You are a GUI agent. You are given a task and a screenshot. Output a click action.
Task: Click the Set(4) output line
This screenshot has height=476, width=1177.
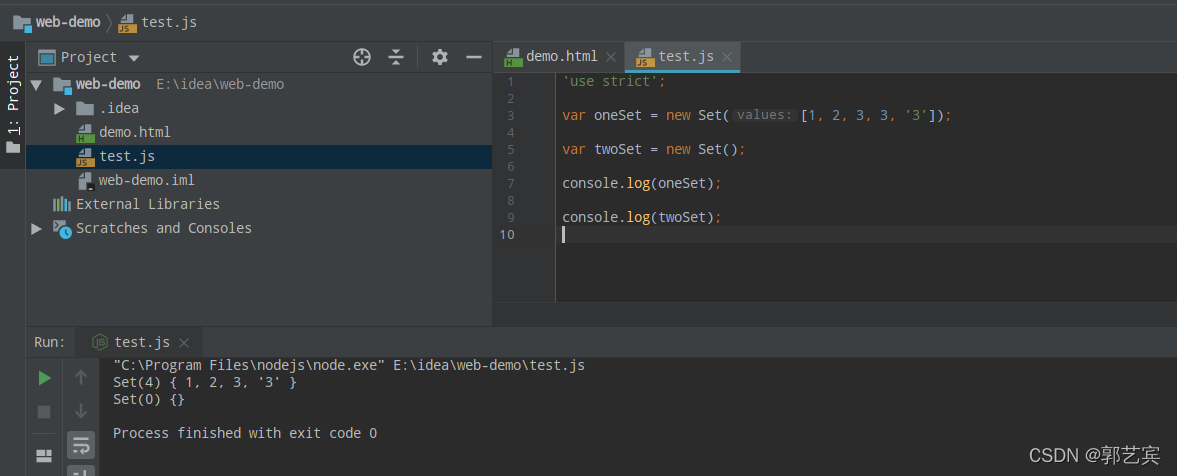pos(205,383)
